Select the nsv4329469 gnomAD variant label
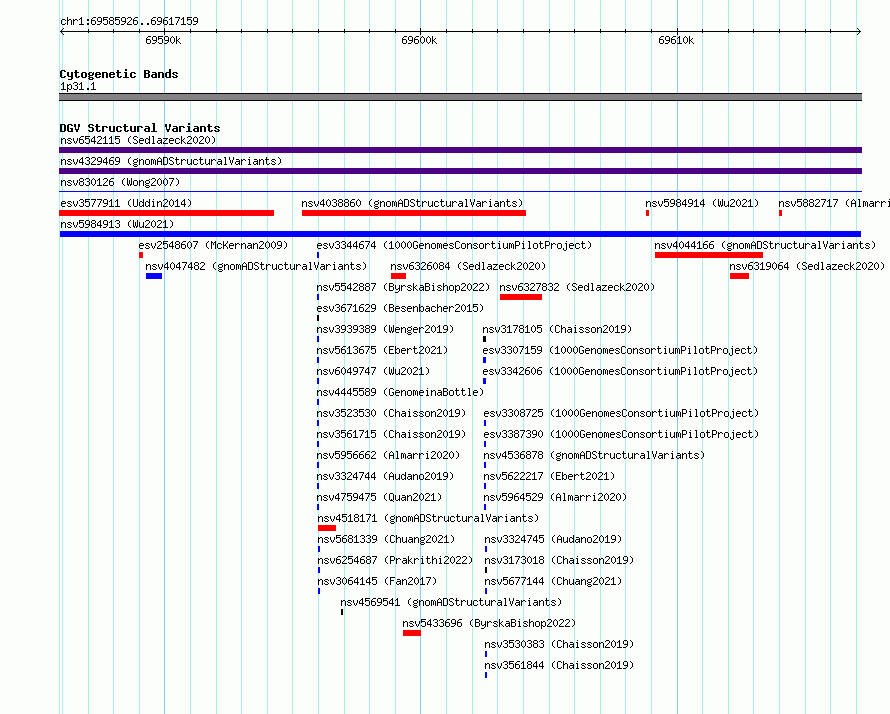Screen dimensions: 890x714 click(x=171, y=161)
